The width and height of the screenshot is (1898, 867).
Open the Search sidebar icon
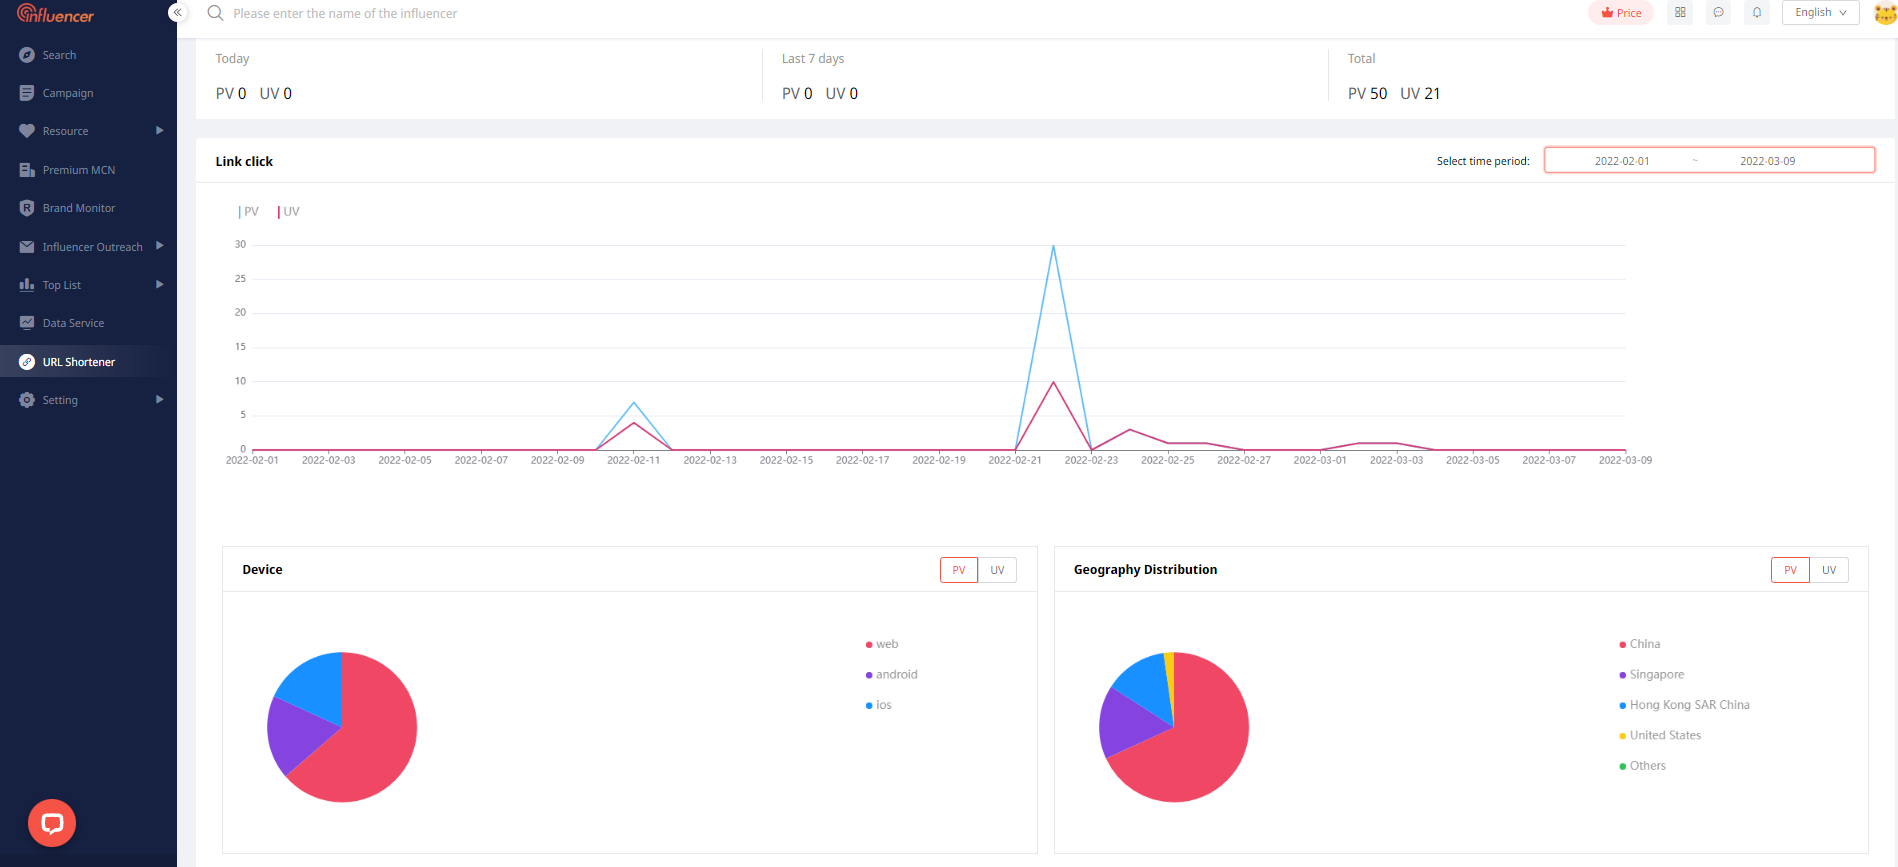(27, 55)
